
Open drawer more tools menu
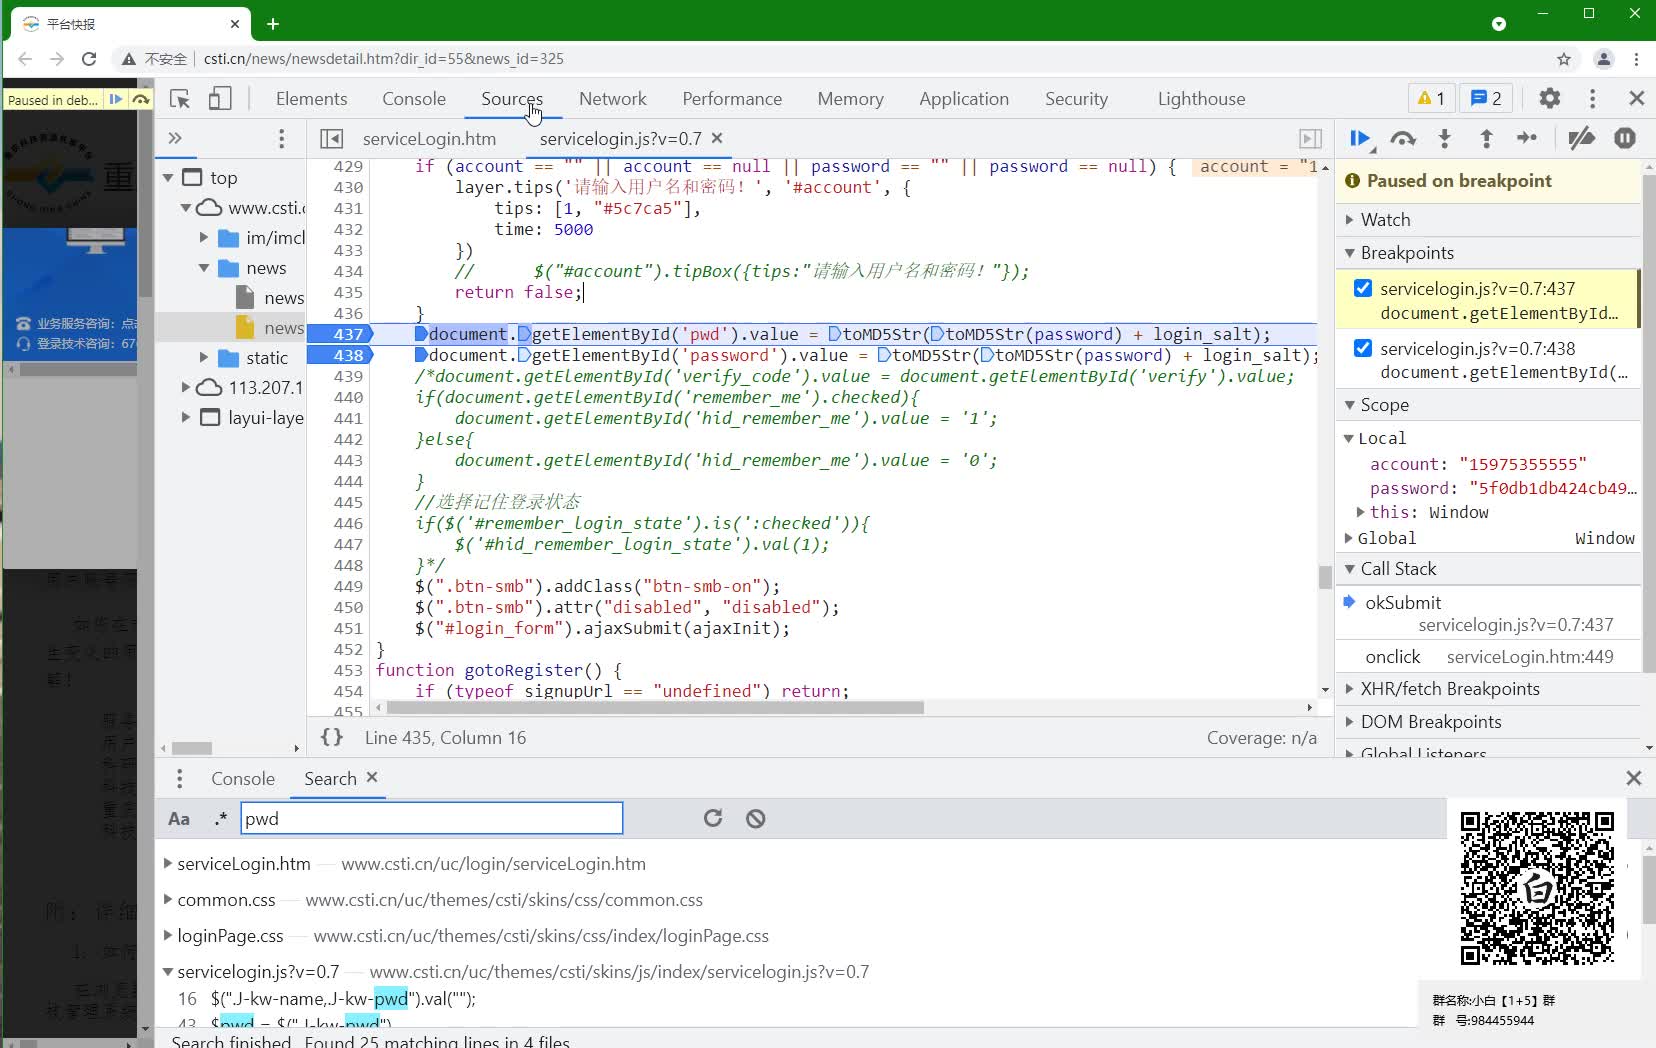click(x=179, y=778)
